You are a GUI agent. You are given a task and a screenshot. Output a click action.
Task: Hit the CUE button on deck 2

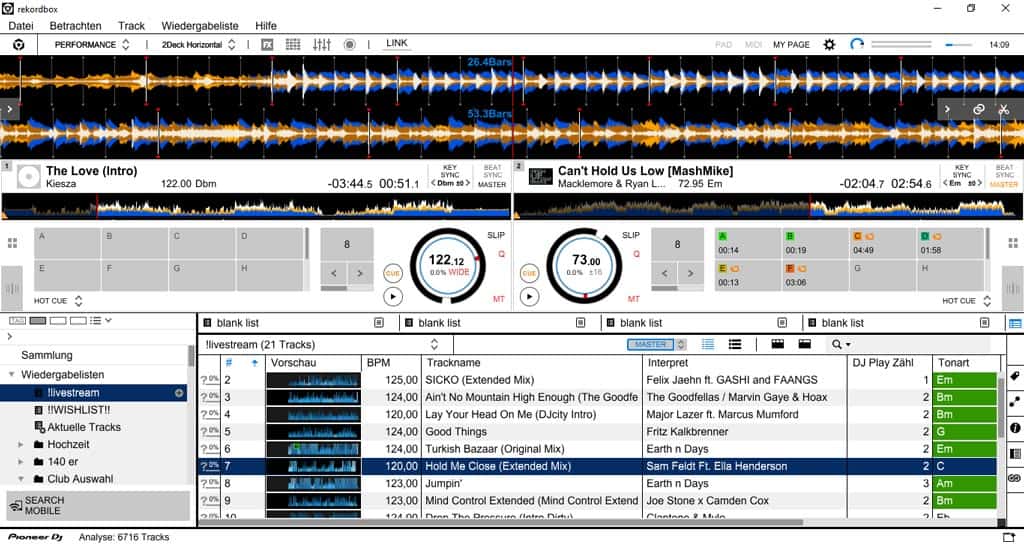tap(529, 273)
